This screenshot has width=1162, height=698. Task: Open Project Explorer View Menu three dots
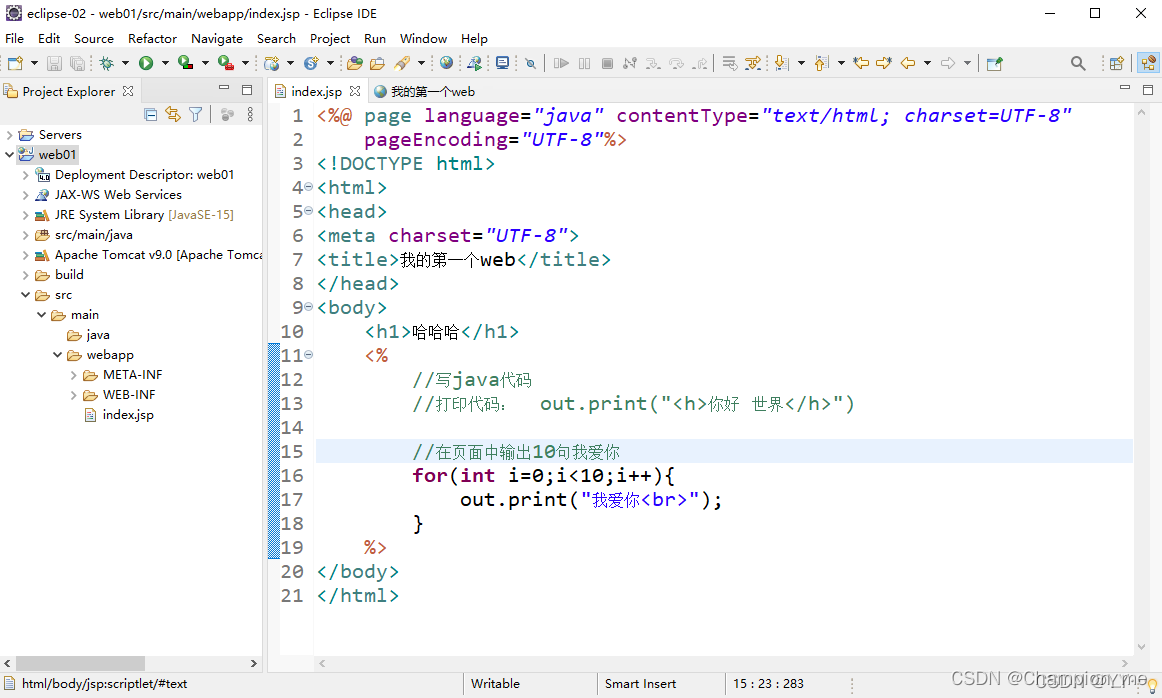pos(250,114)
